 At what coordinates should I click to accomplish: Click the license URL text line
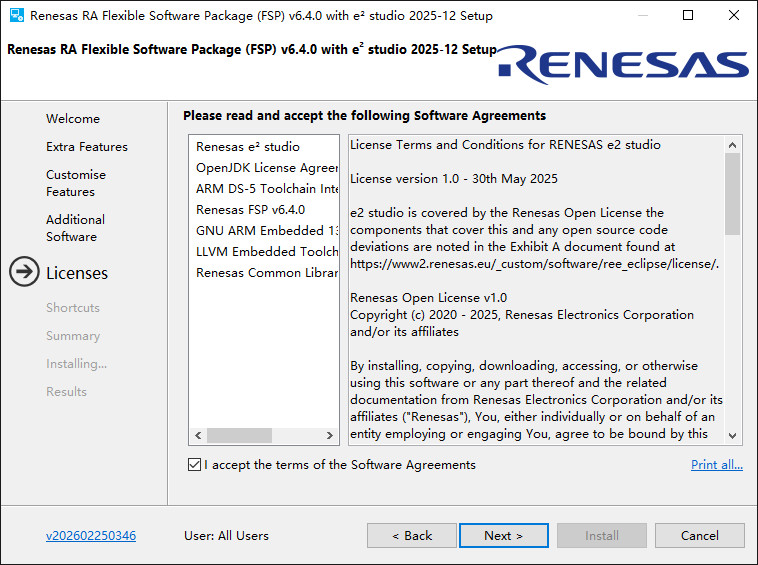(535, 264)
